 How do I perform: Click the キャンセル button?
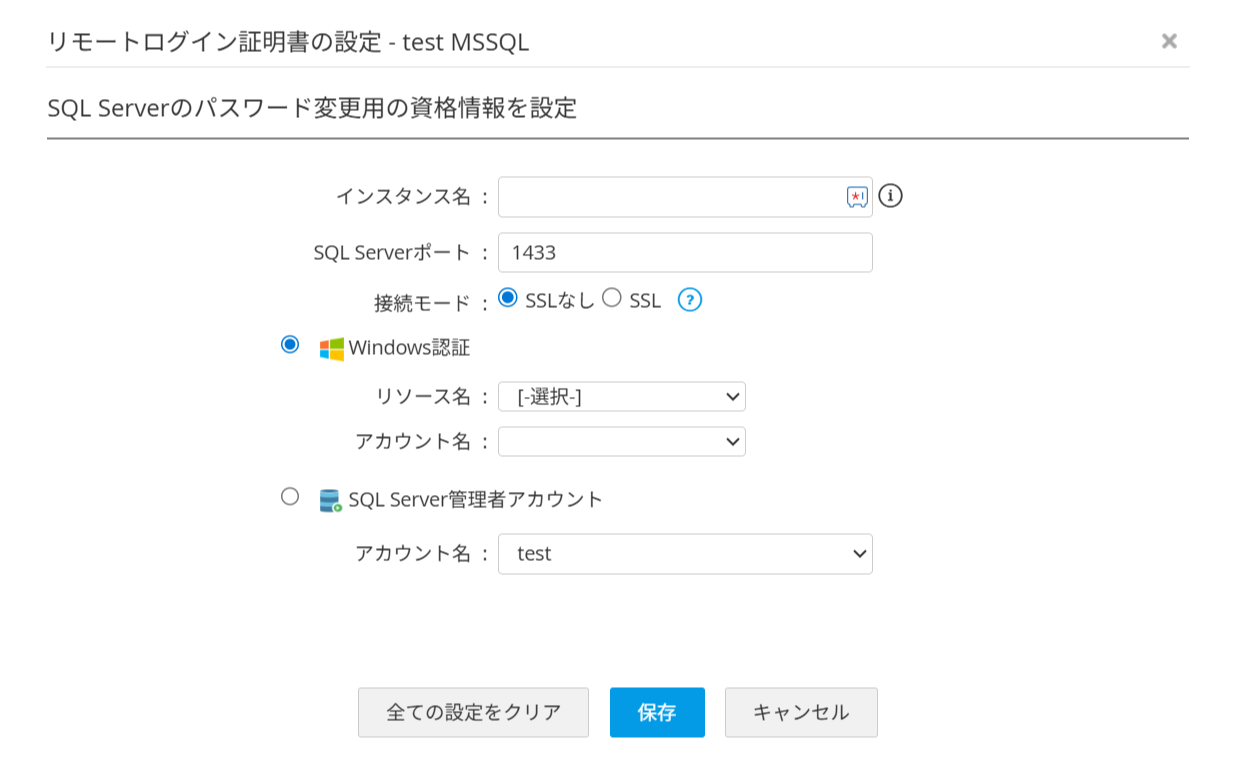pyautogui.click(x=801, y=712)
